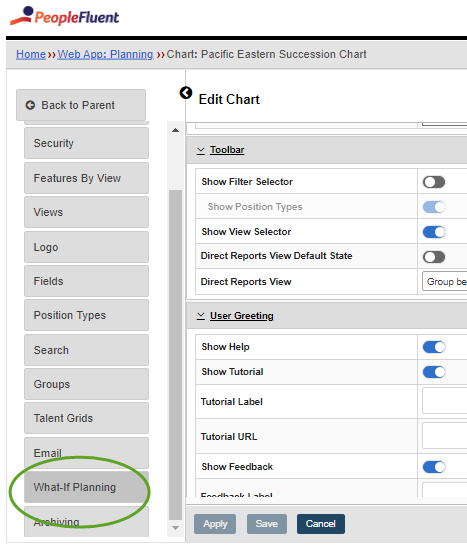The image size is (467, 549).
Task: Open the Features By View menu item
Action: click(86, 178)
